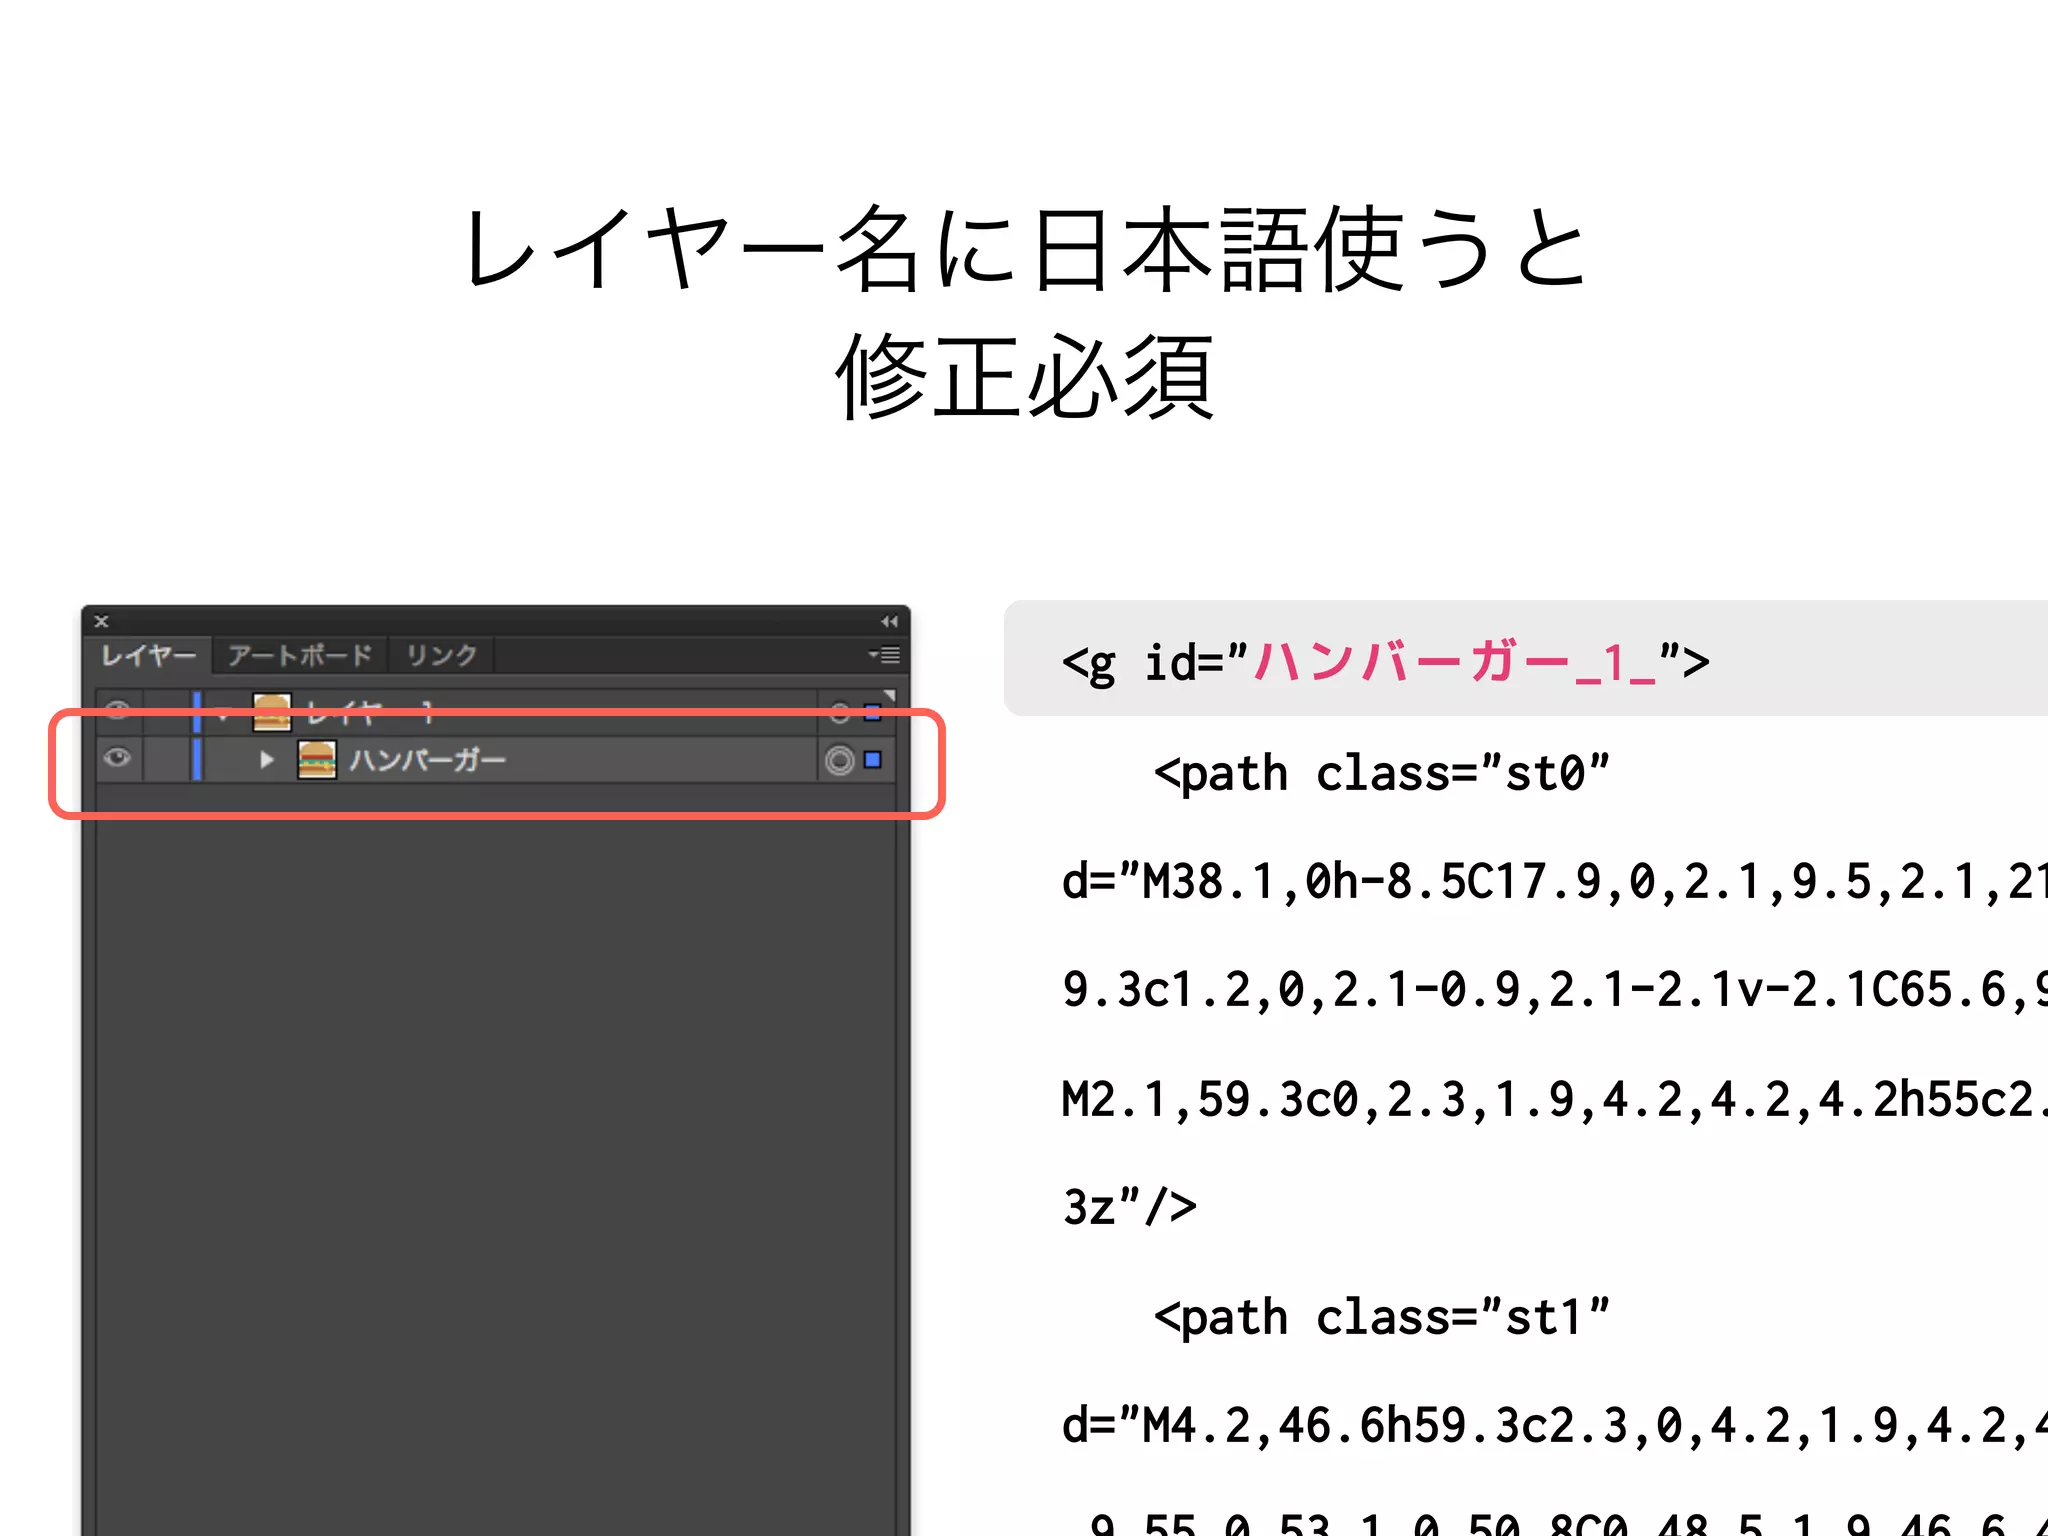The width and height of the screenshot is (2048, 1536).
Task: Toggle lock column for ハンバーガー layer
Action: (x=165, y=759)
